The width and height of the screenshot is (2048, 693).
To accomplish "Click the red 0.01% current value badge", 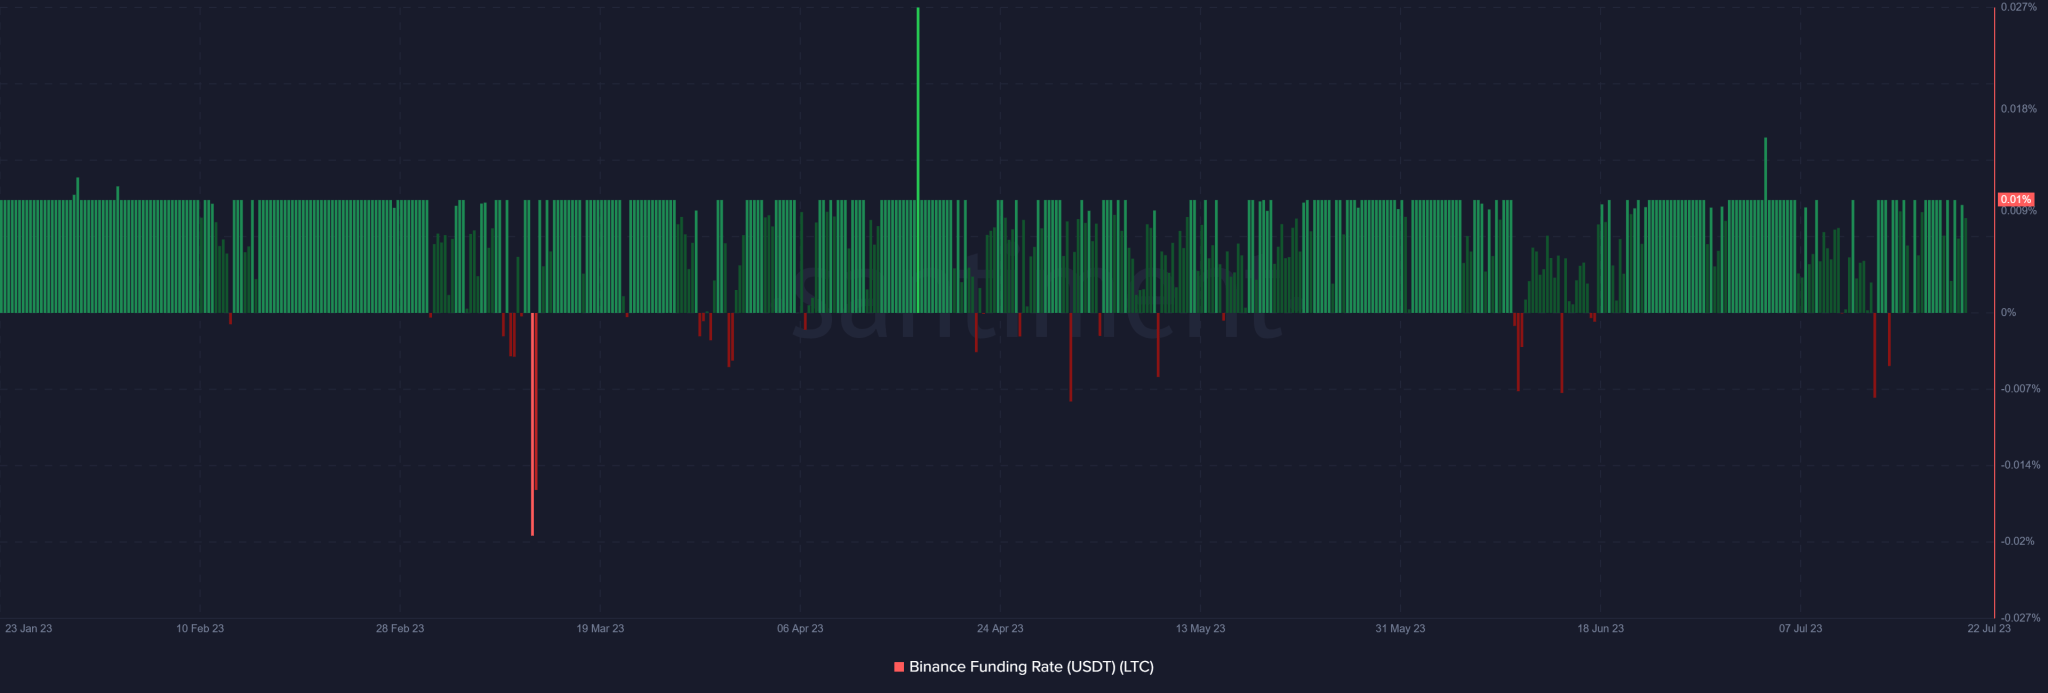I will [x=2015, y=200].
